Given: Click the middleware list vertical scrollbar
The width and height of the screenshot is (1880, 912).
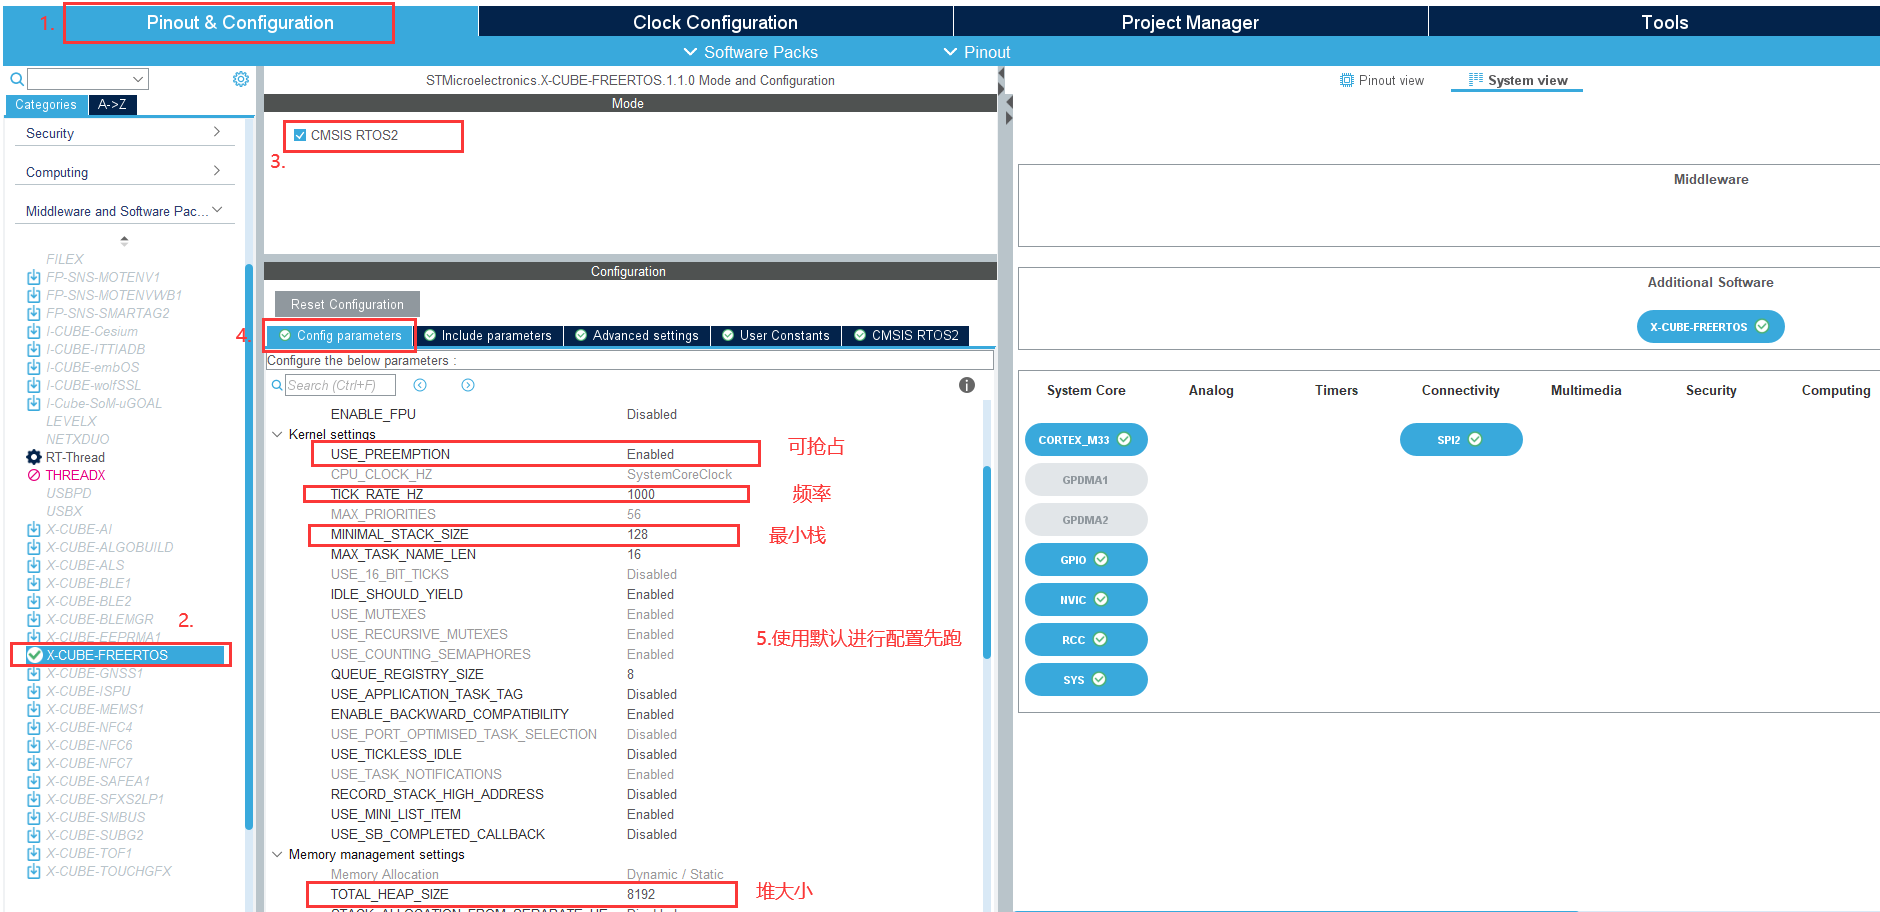Looking at the screenshot, I should click(249, 545).
